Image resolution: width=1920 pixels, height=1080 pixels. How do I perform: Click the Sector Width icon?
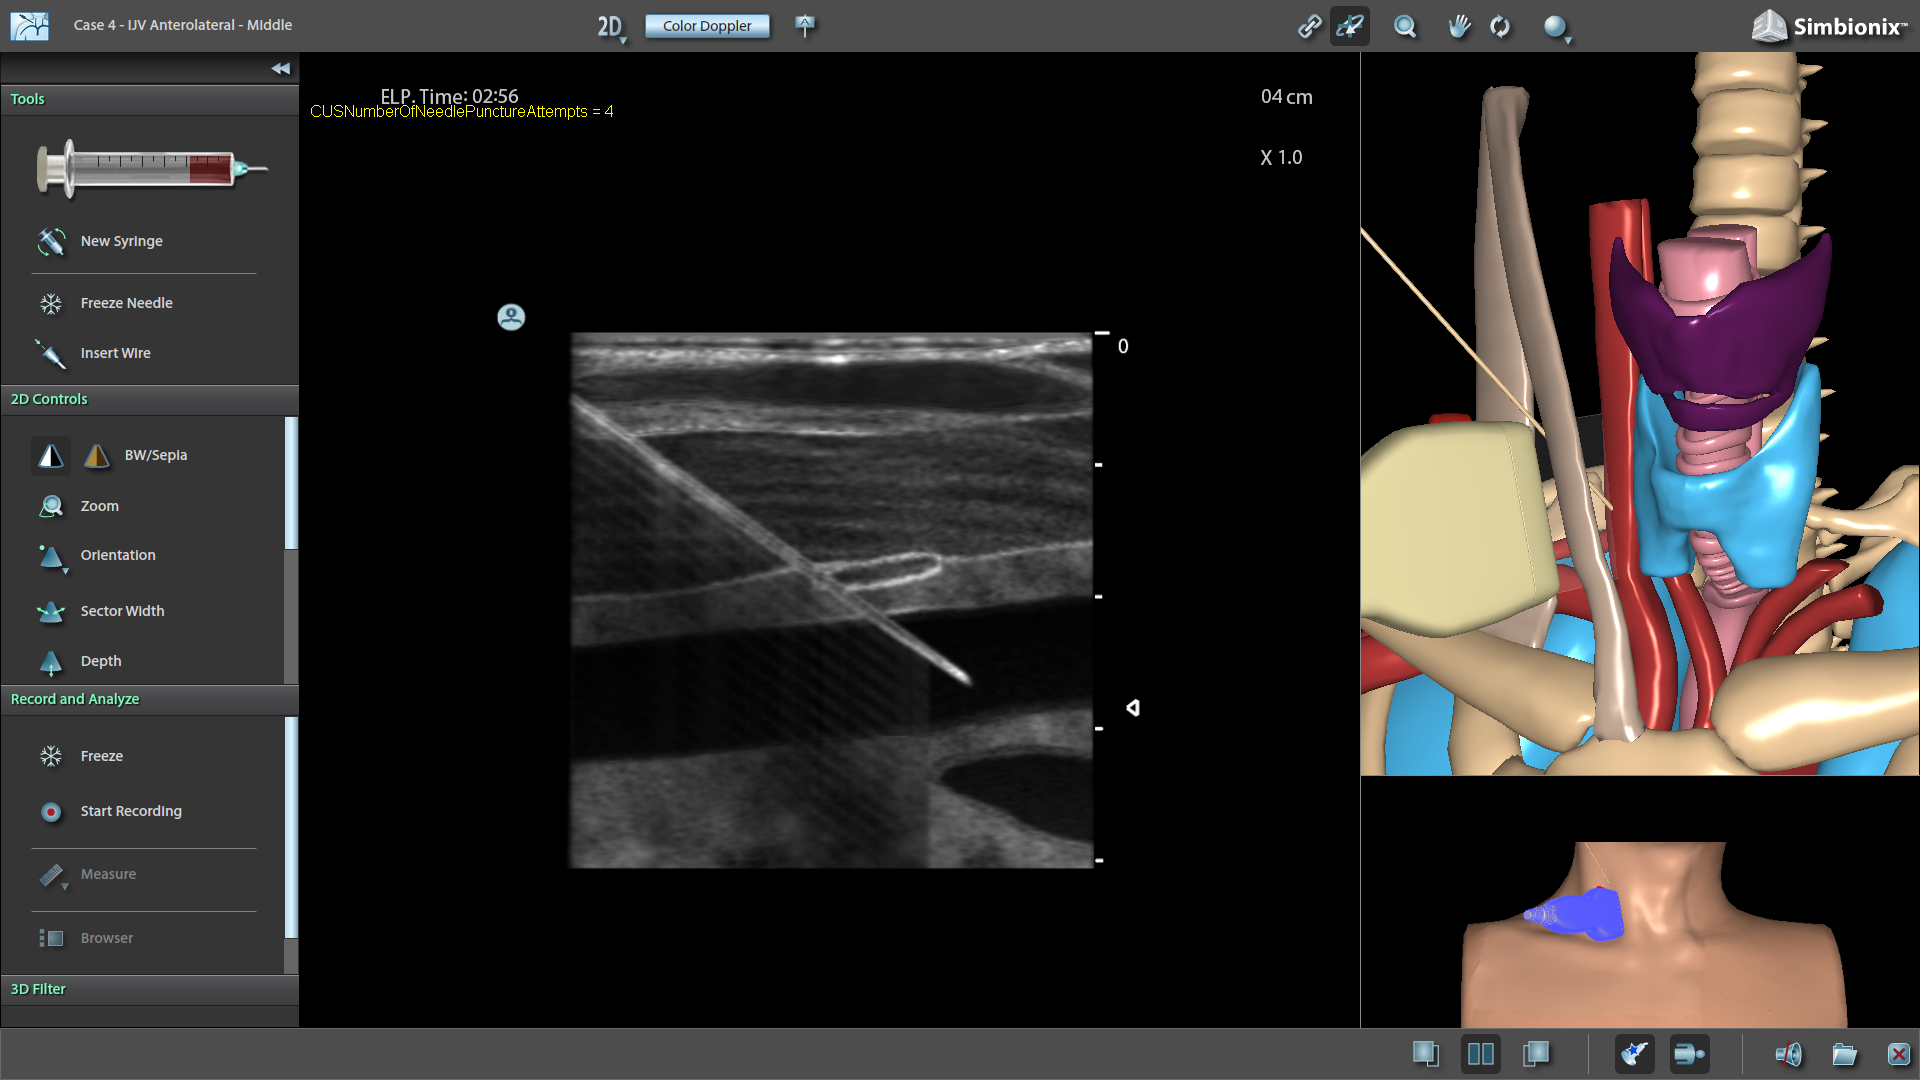click(x=51, y=611)
